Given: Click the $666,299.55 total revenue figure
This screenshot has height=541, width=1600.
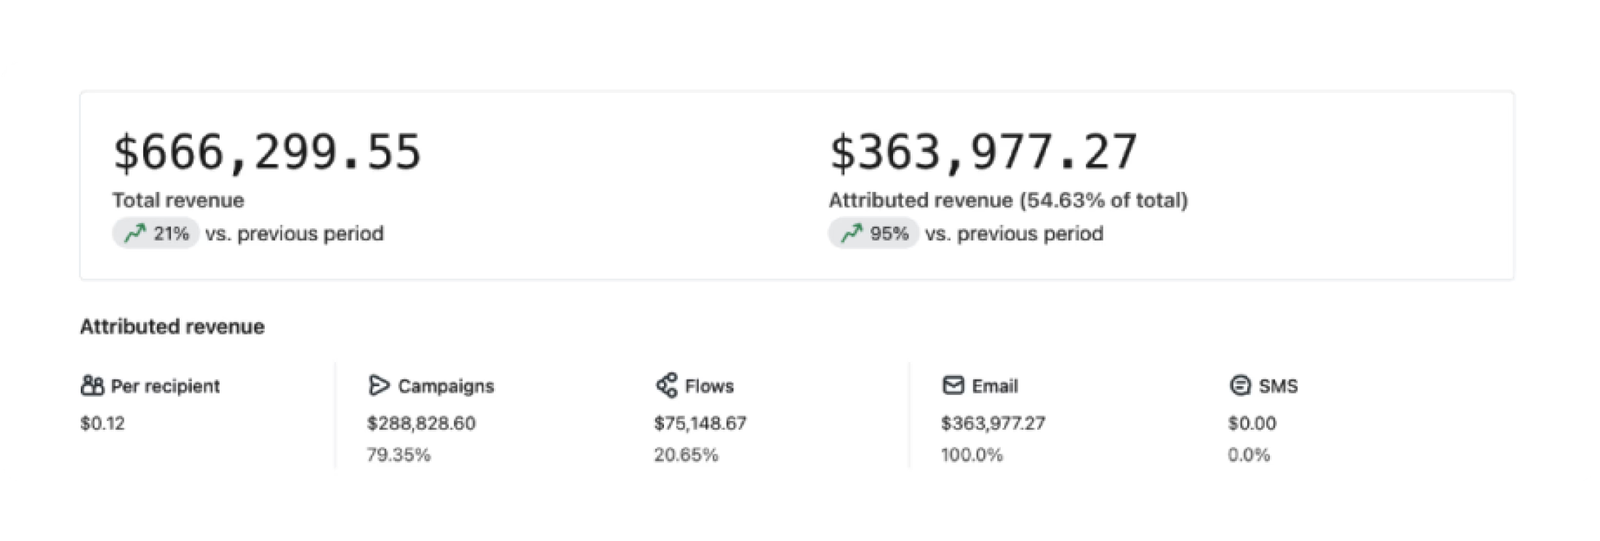Looking at the screenshot, I should [267, 153].
